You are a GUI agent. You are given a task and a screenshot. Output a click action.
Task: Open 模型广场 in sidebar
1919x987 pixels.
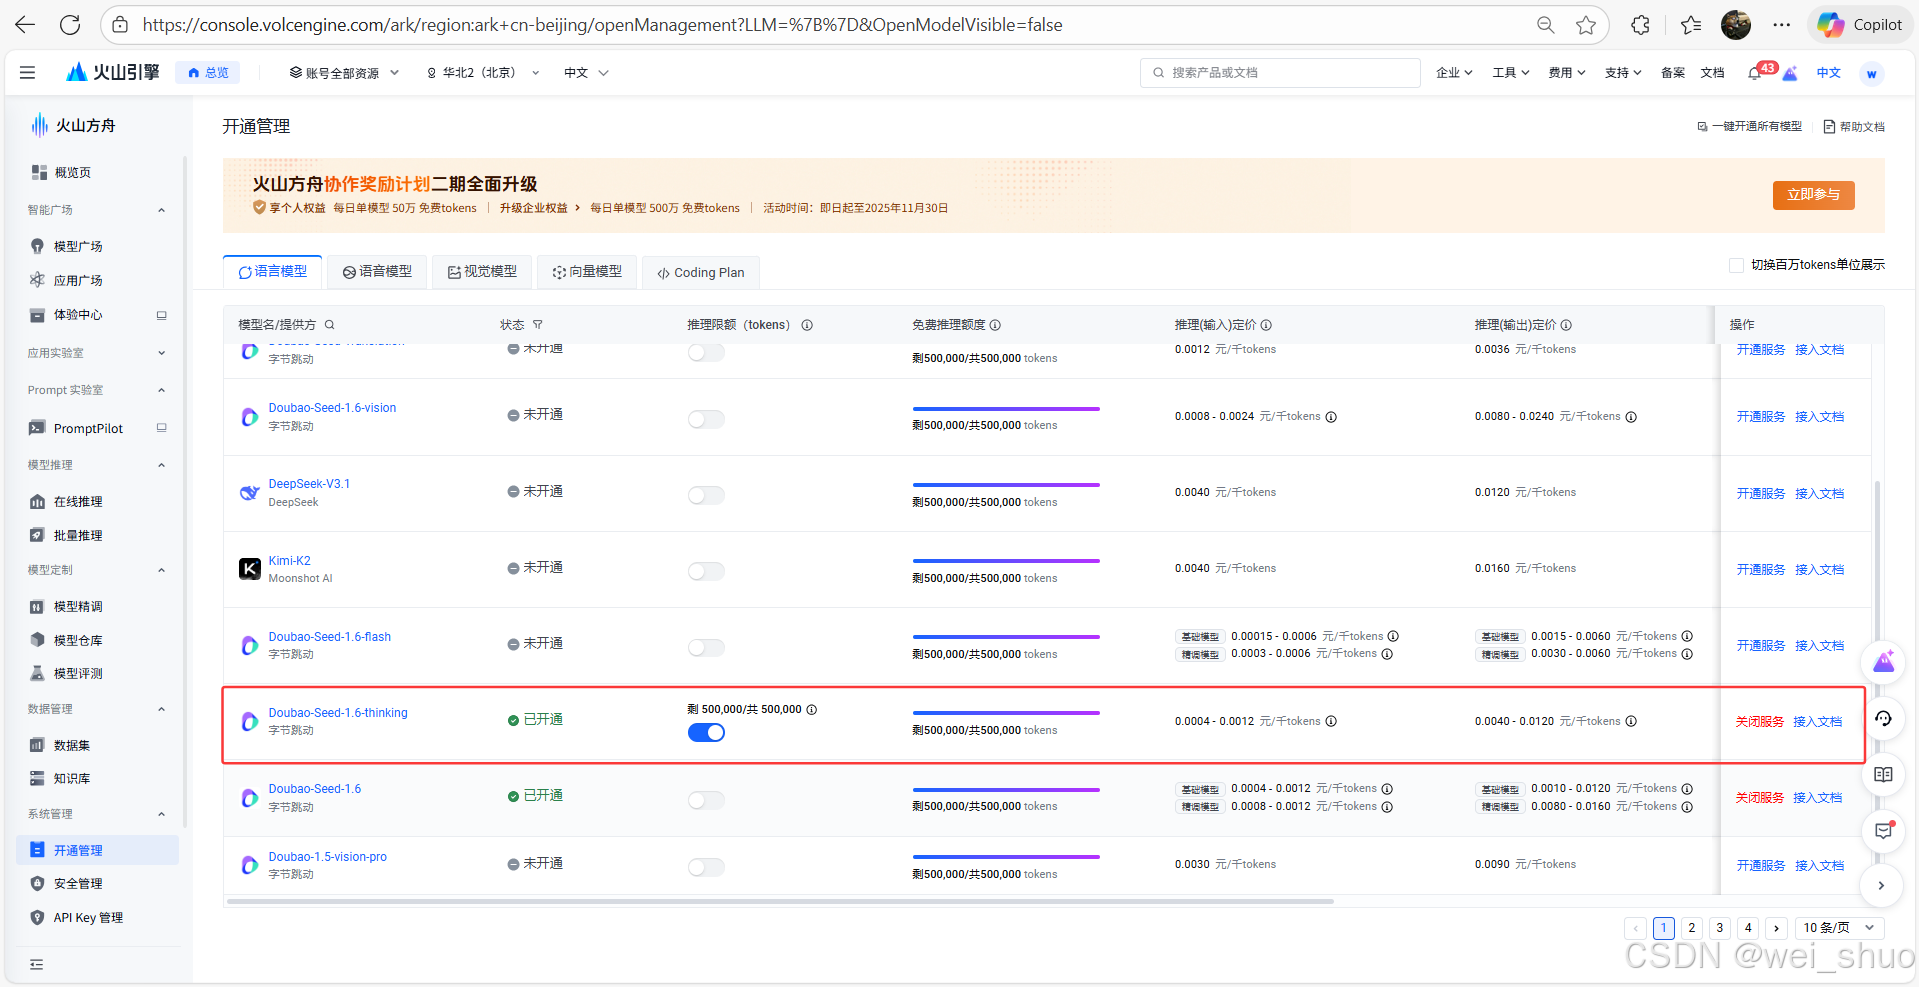click(x=78, y=246)
